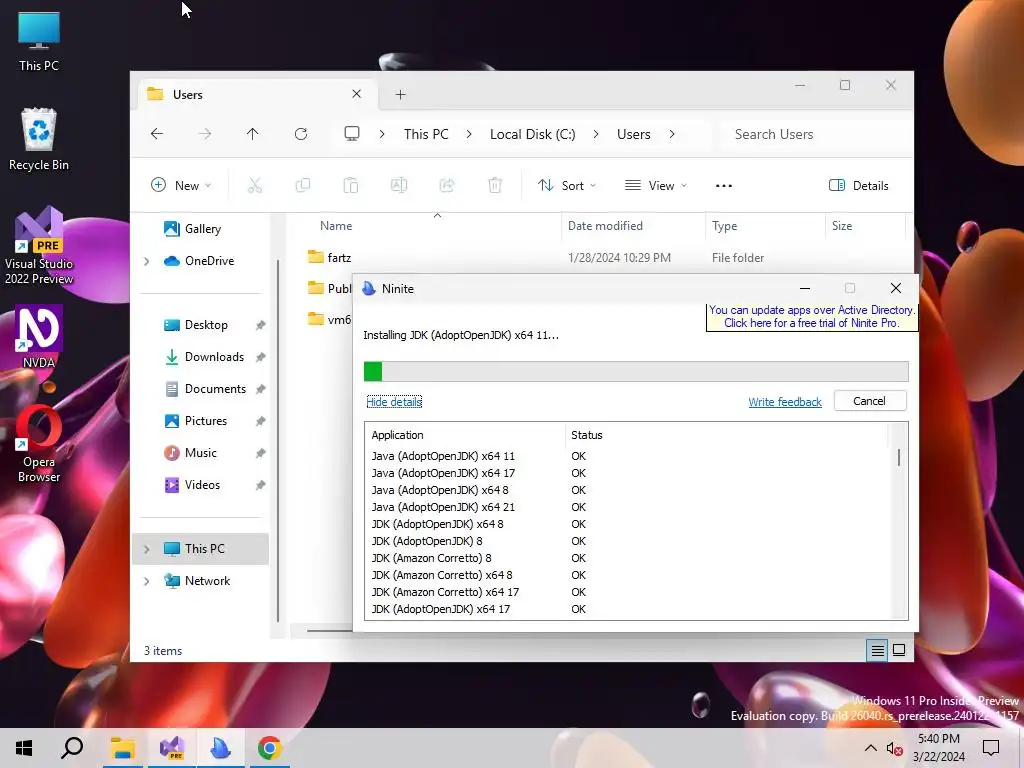Image resolution: width=1024 pixels, height=768 pixels.
Task: Open Gallery in navigation pane
Action: 193,229
